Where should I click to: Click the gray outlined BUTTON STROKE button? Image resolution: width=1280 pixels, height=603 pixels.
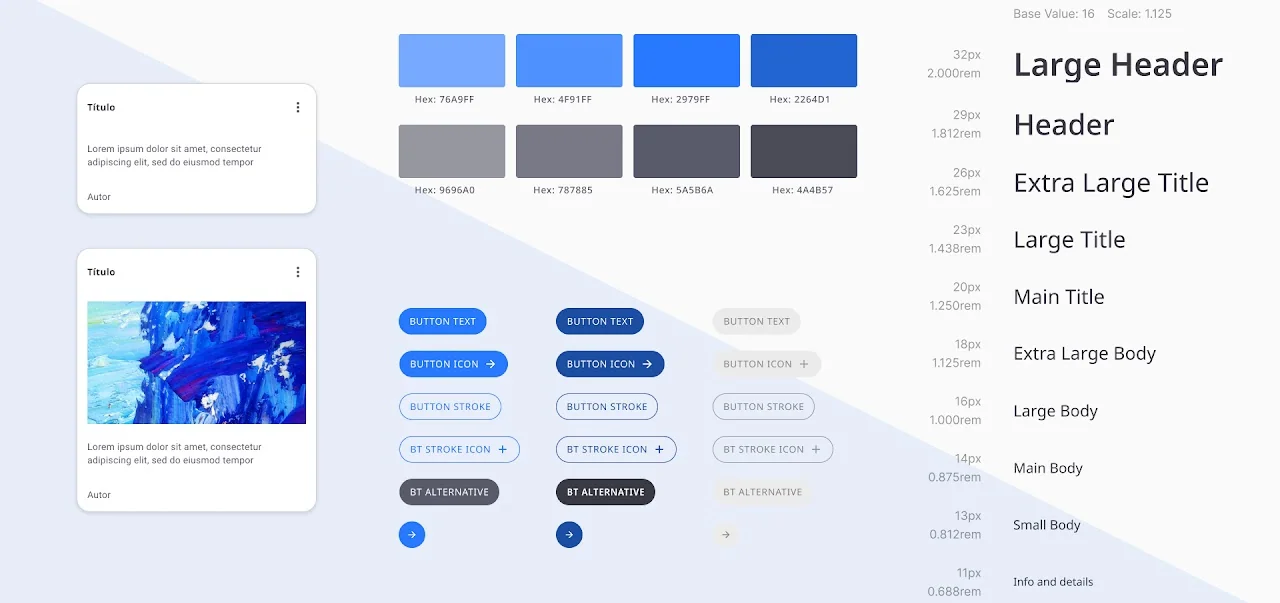point(764,407)
